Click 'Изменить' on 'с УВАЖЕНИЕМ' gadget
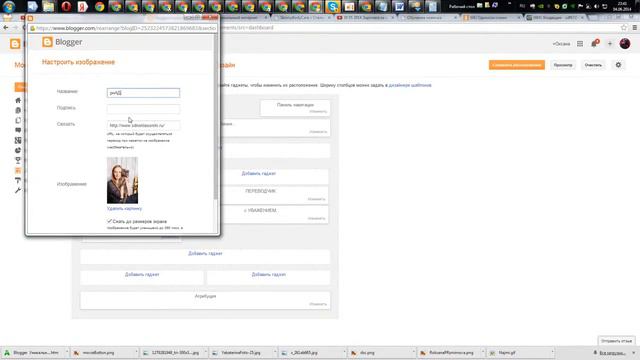 coord(317,218)
